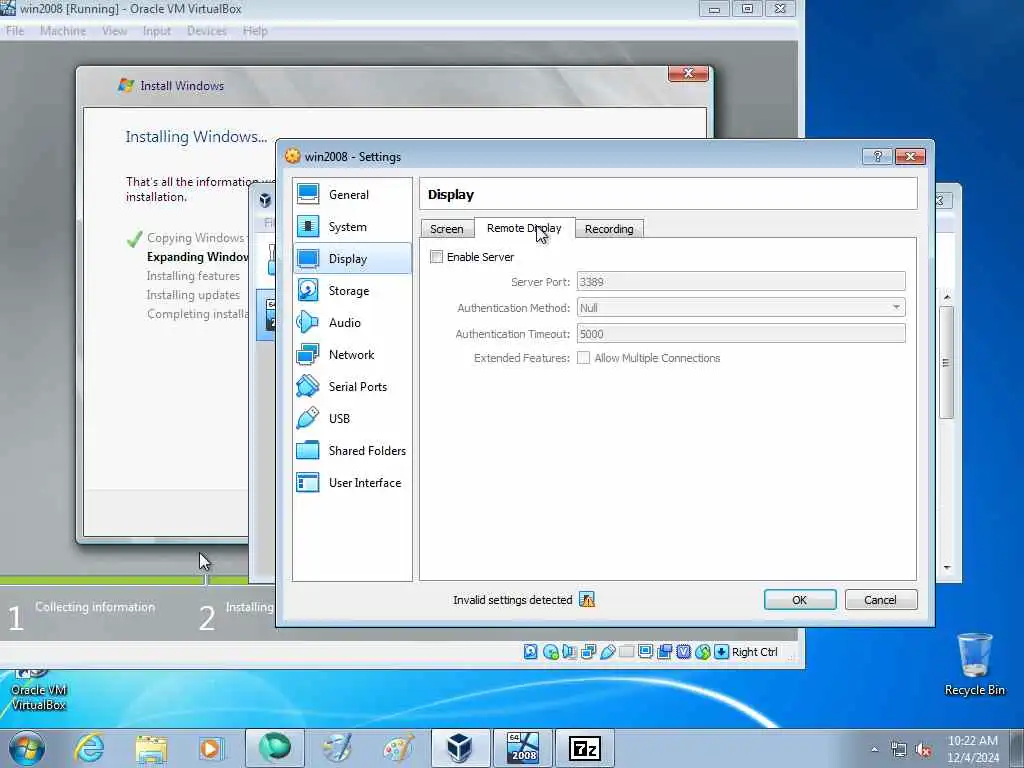Open the General settings category
1024x768 pixels.
352,195
